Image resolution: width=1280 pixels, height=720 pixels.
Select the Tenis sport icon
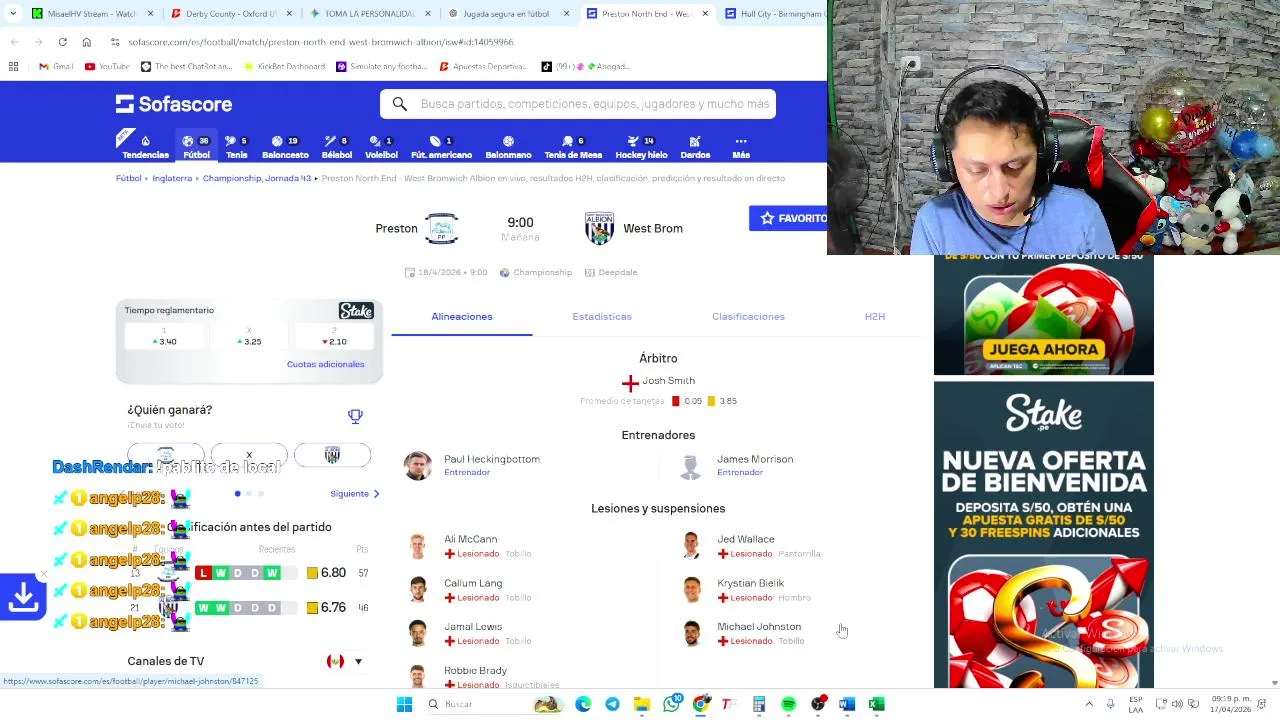tap(236, 147)
